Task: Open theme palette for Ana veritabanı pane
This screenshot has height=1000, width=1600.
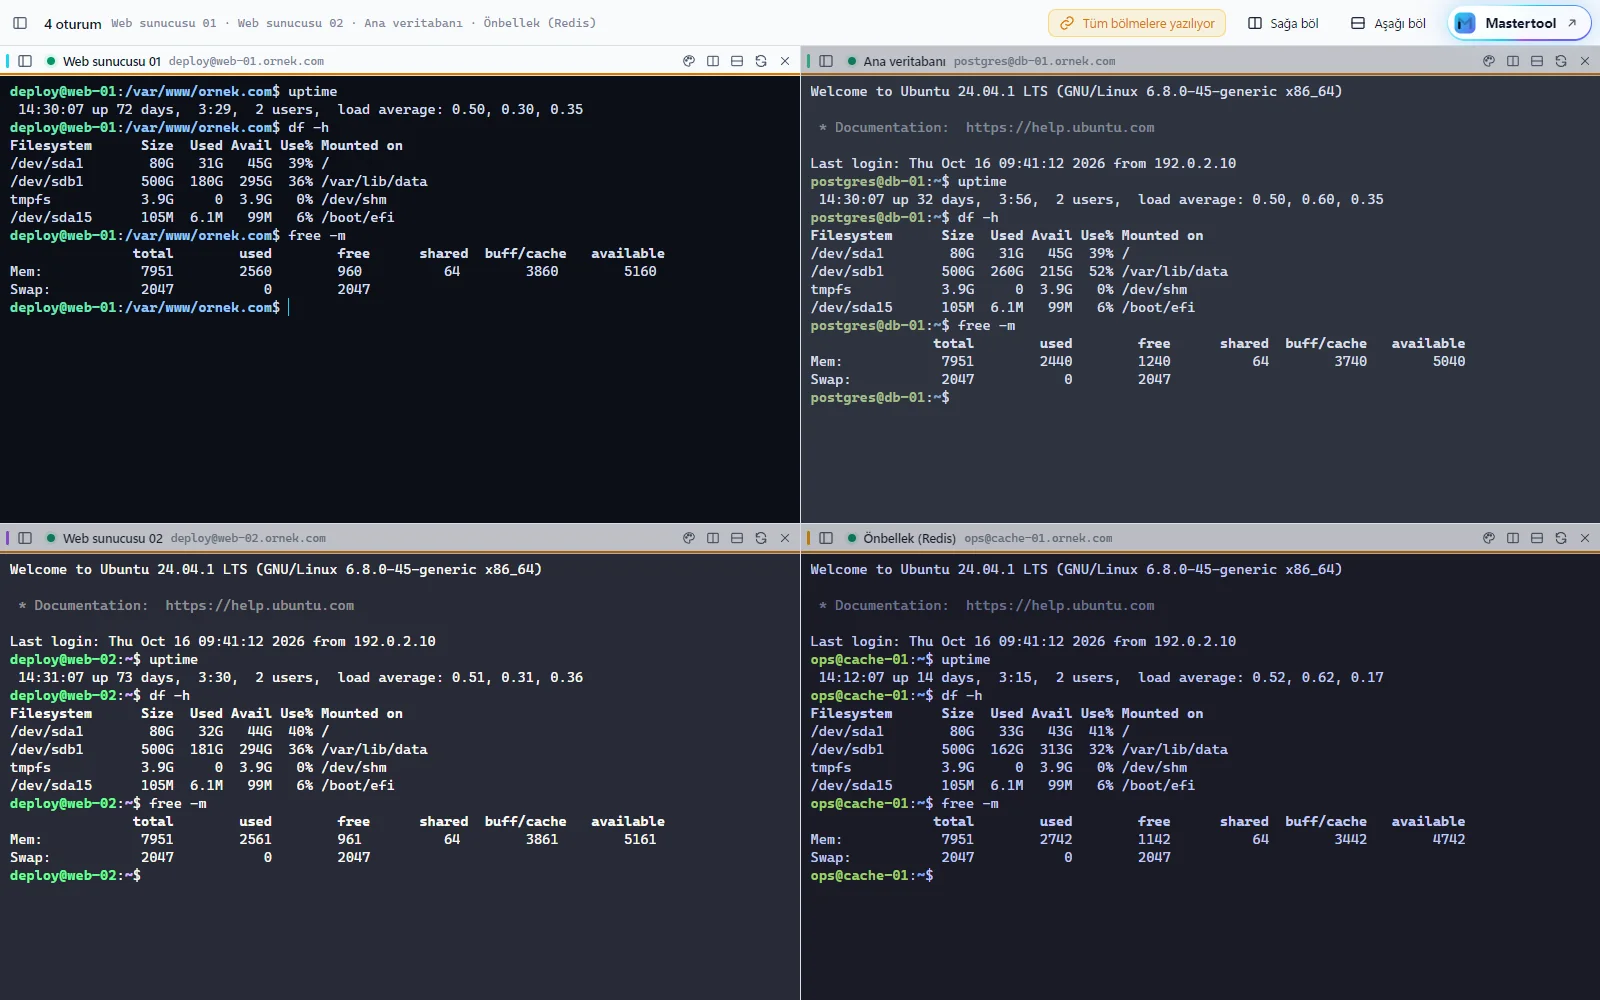Action: (1489, 61)
